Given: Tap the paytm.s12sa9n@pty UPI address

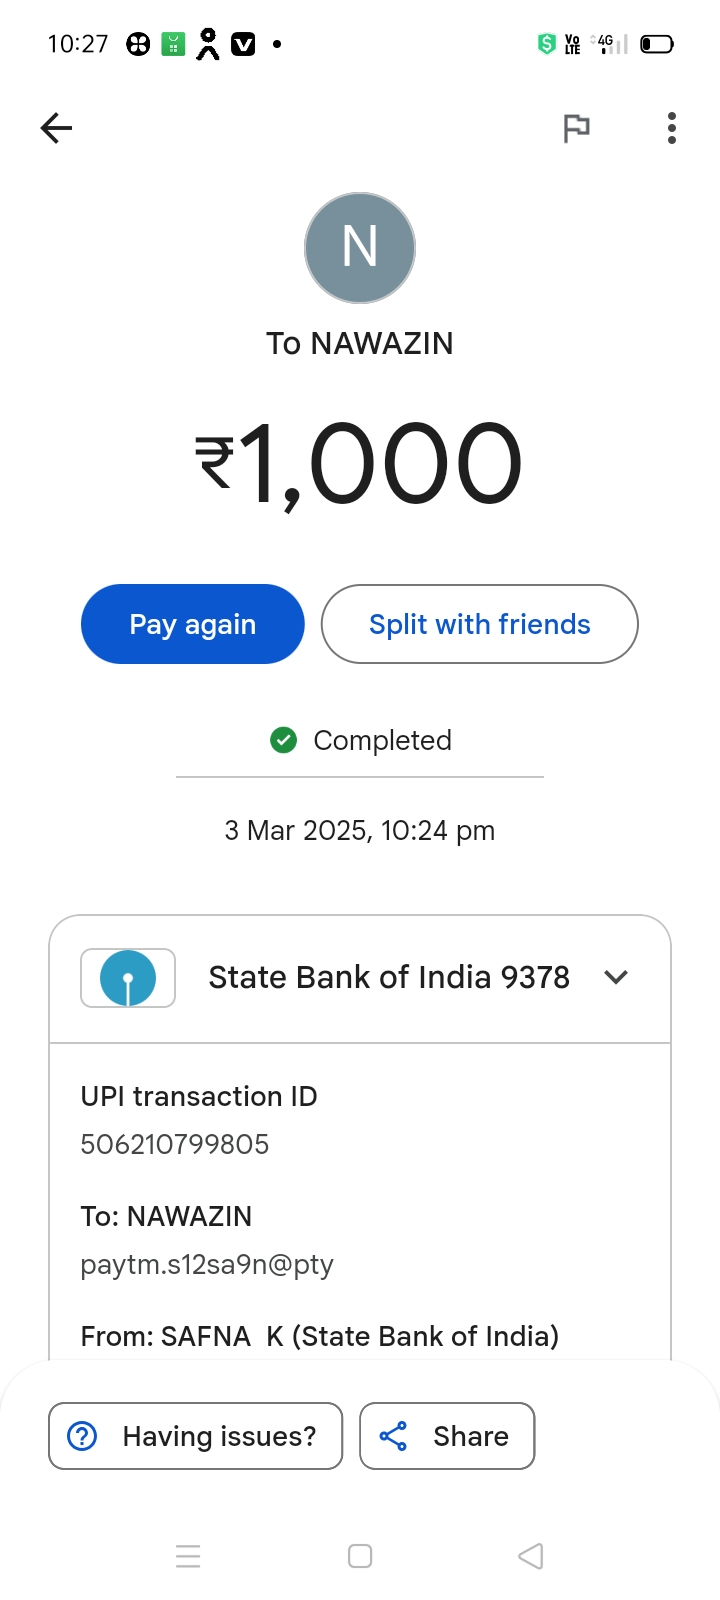Looking at the screenshot, I should [207, 1264].
